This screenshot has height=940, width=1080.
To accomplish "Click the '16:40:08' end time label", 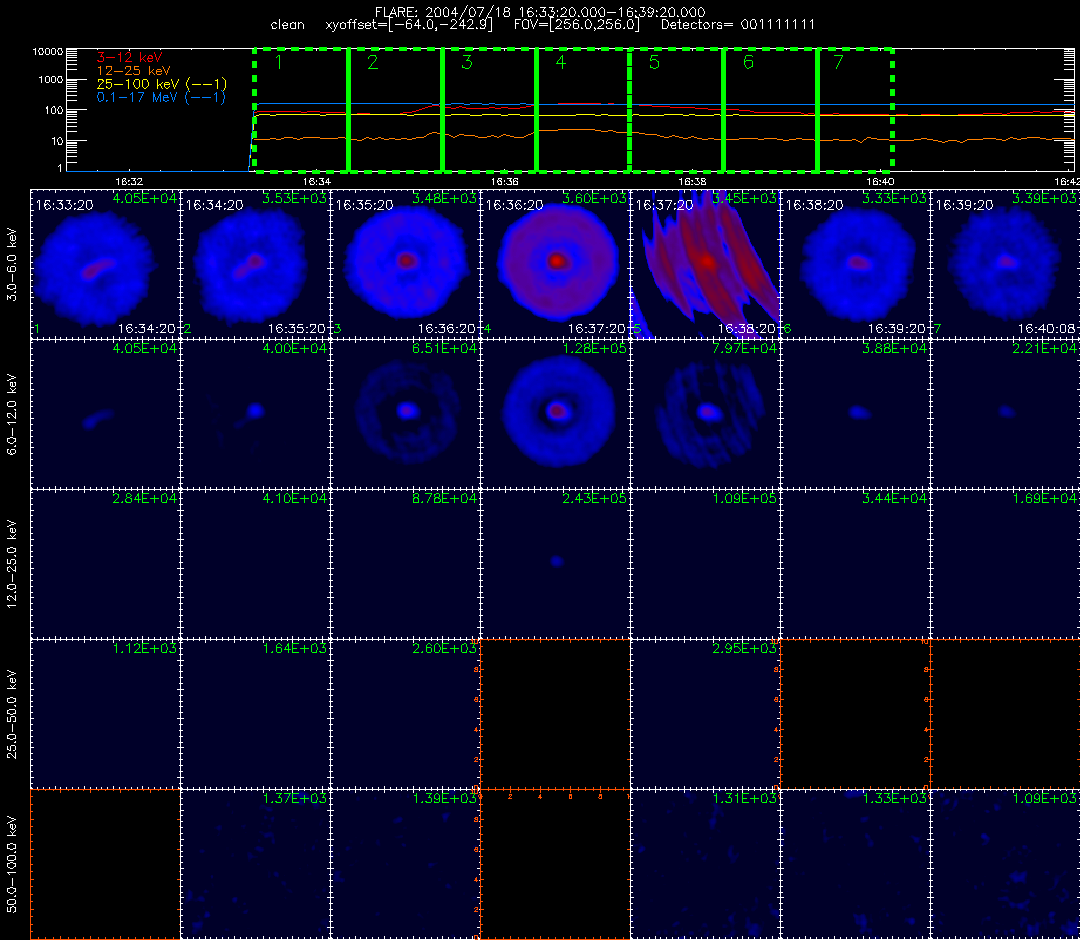I will (1047, 329).
